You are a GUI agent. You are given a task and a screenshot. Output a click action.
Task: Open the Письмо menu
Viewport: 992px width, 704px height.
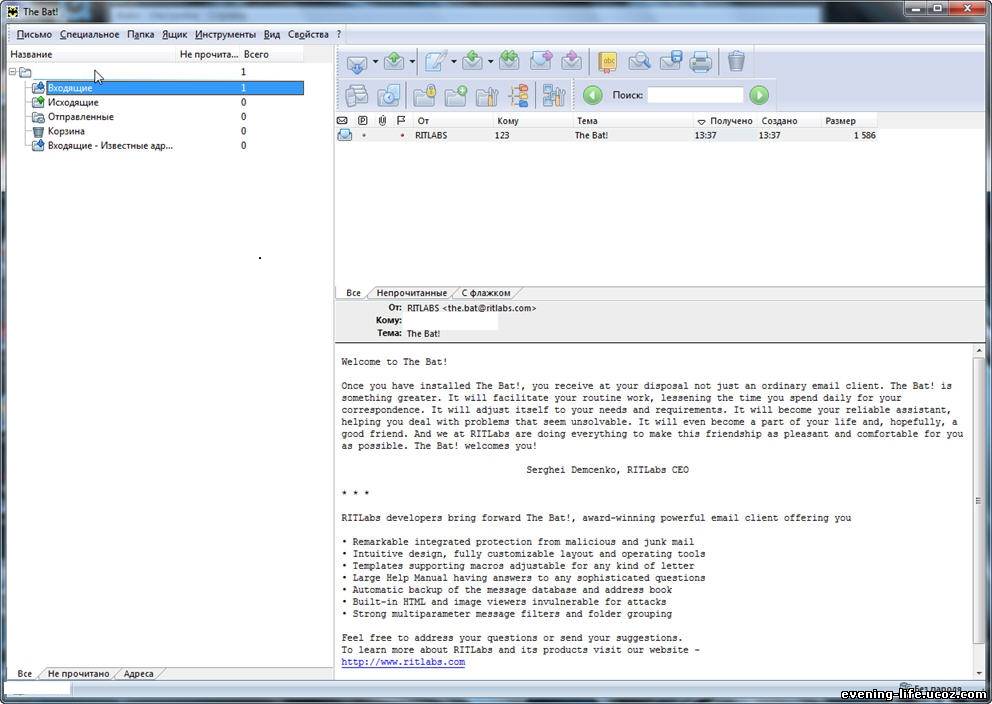pyautogui.click(x=34, y=34)
